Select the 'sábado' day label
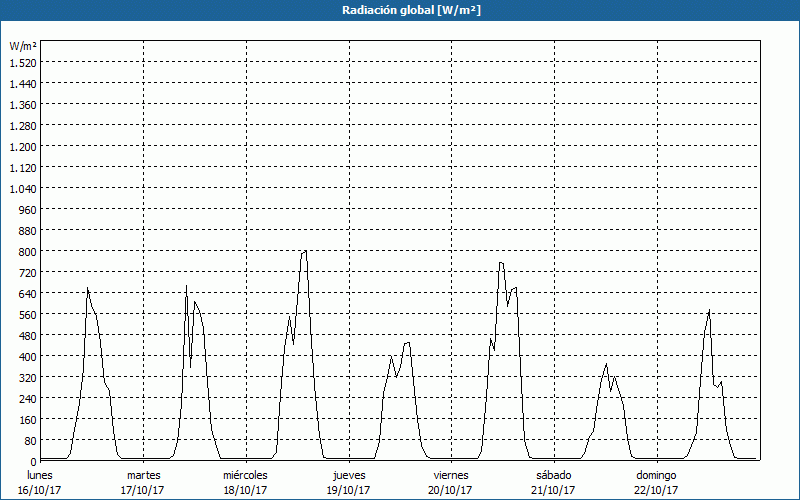 pyautogui.click(x=554, y=475)
